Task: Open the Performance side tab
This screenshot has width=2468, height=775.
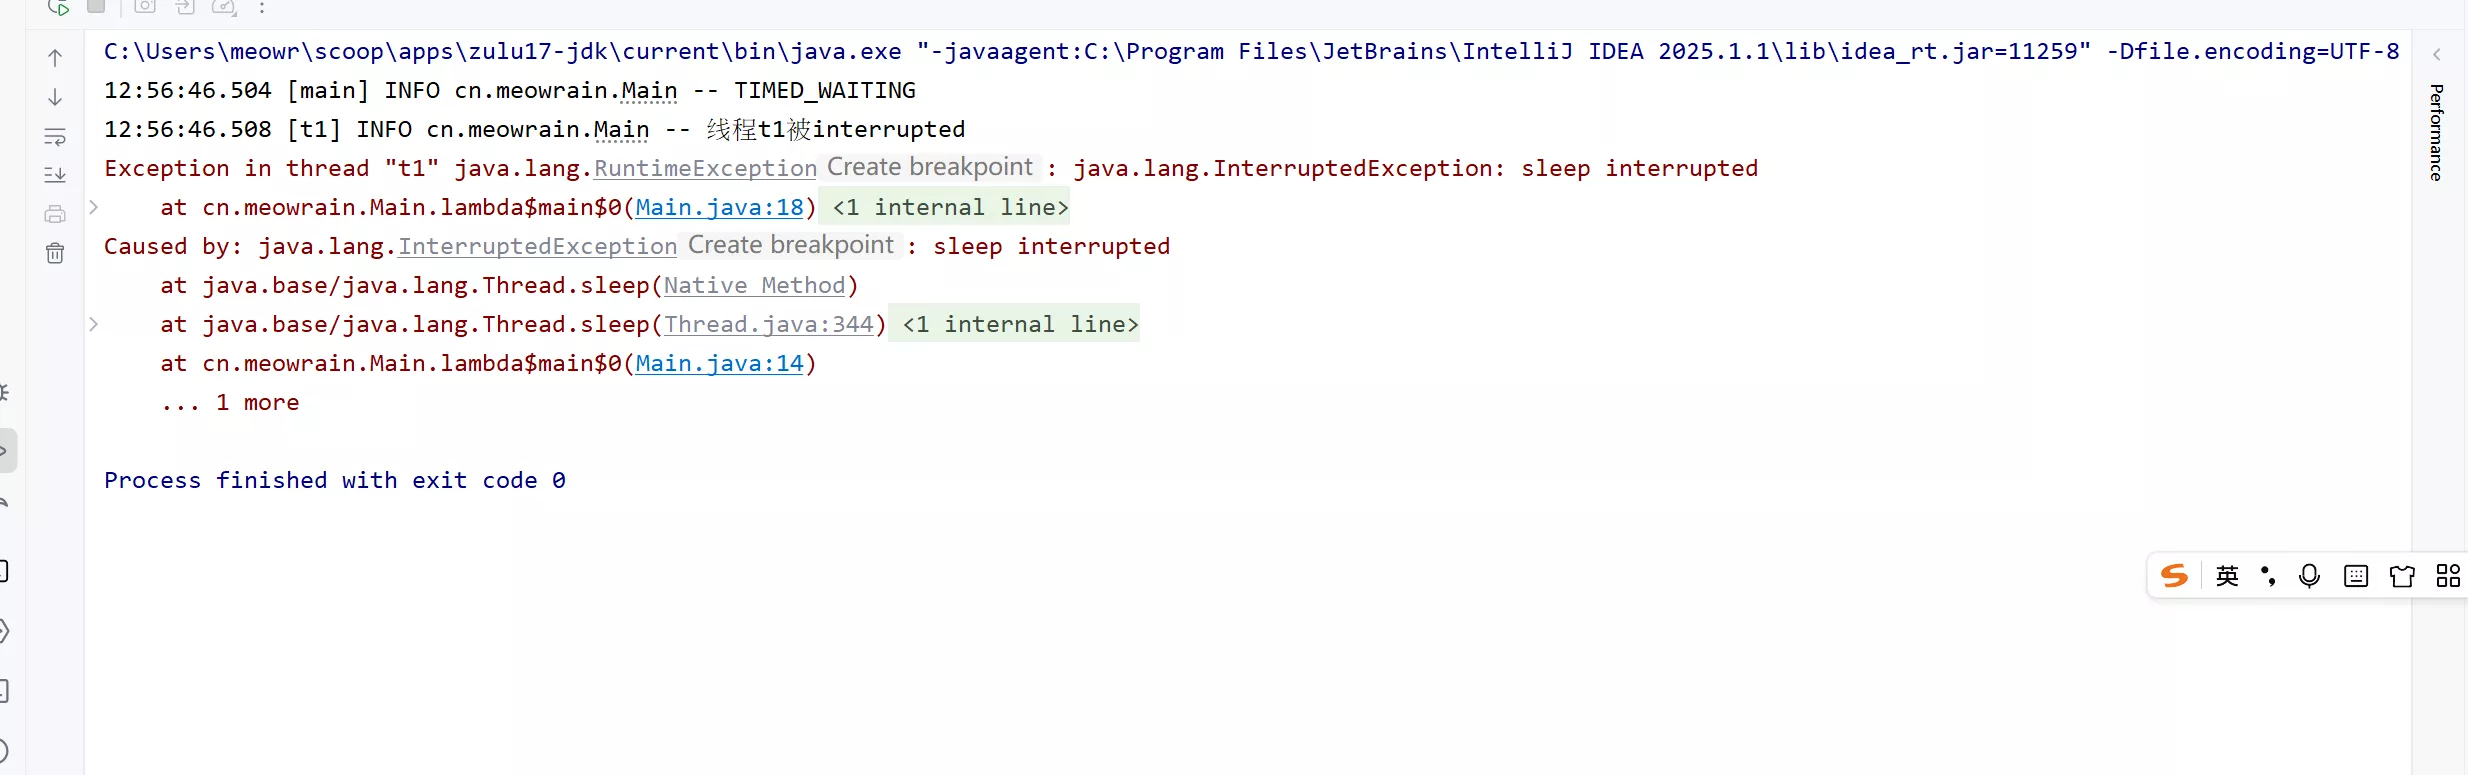Action: point(2436,132)
